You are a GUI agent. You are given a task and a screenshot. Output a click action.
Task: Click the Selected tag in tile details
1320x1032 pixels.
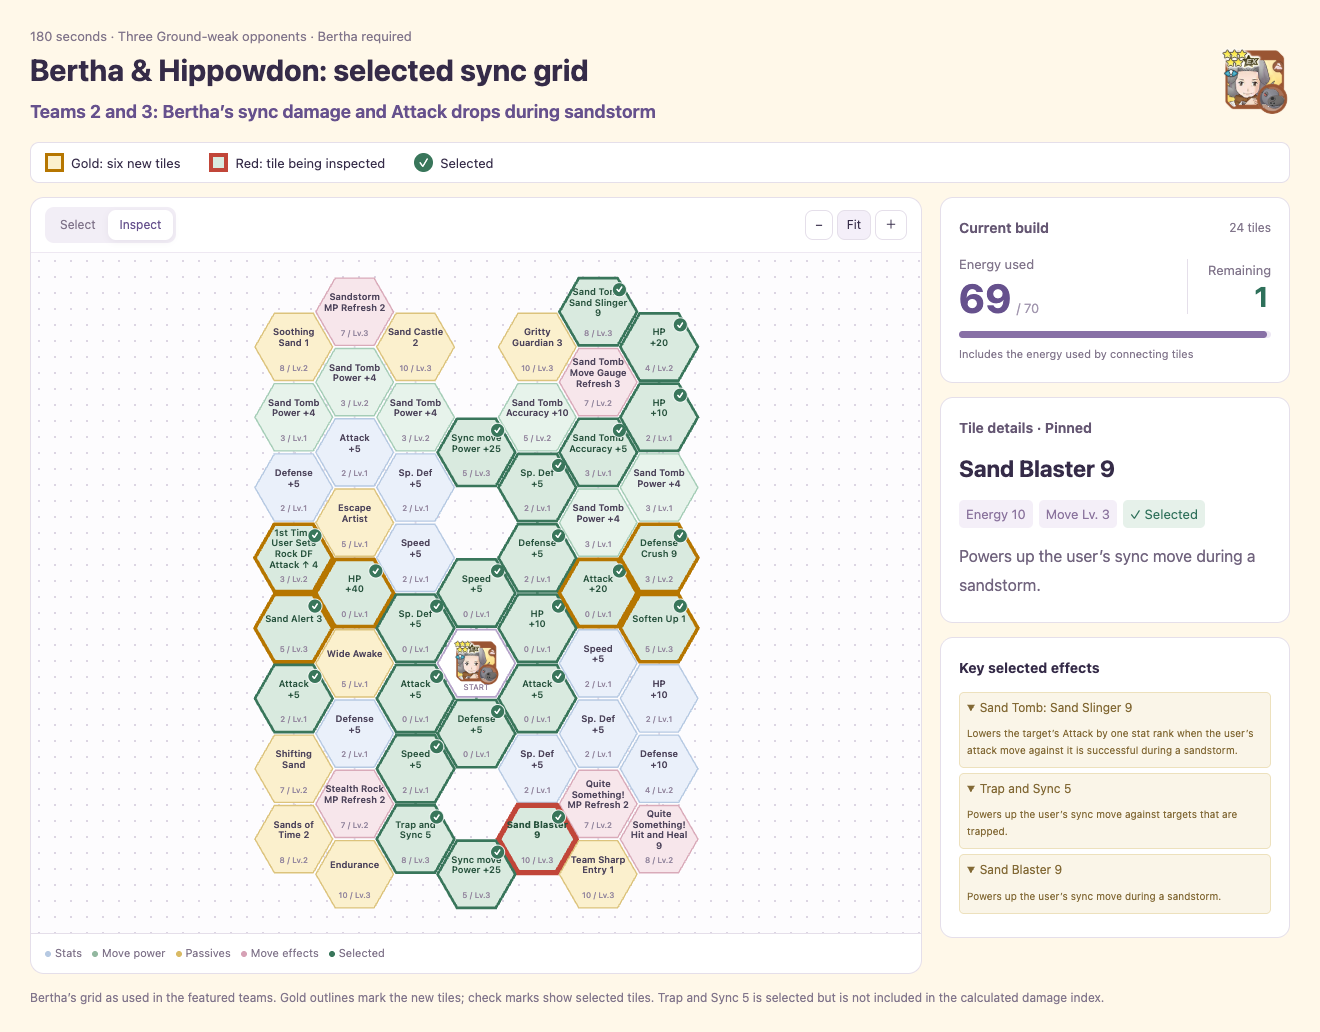(x=1164, y=514)
